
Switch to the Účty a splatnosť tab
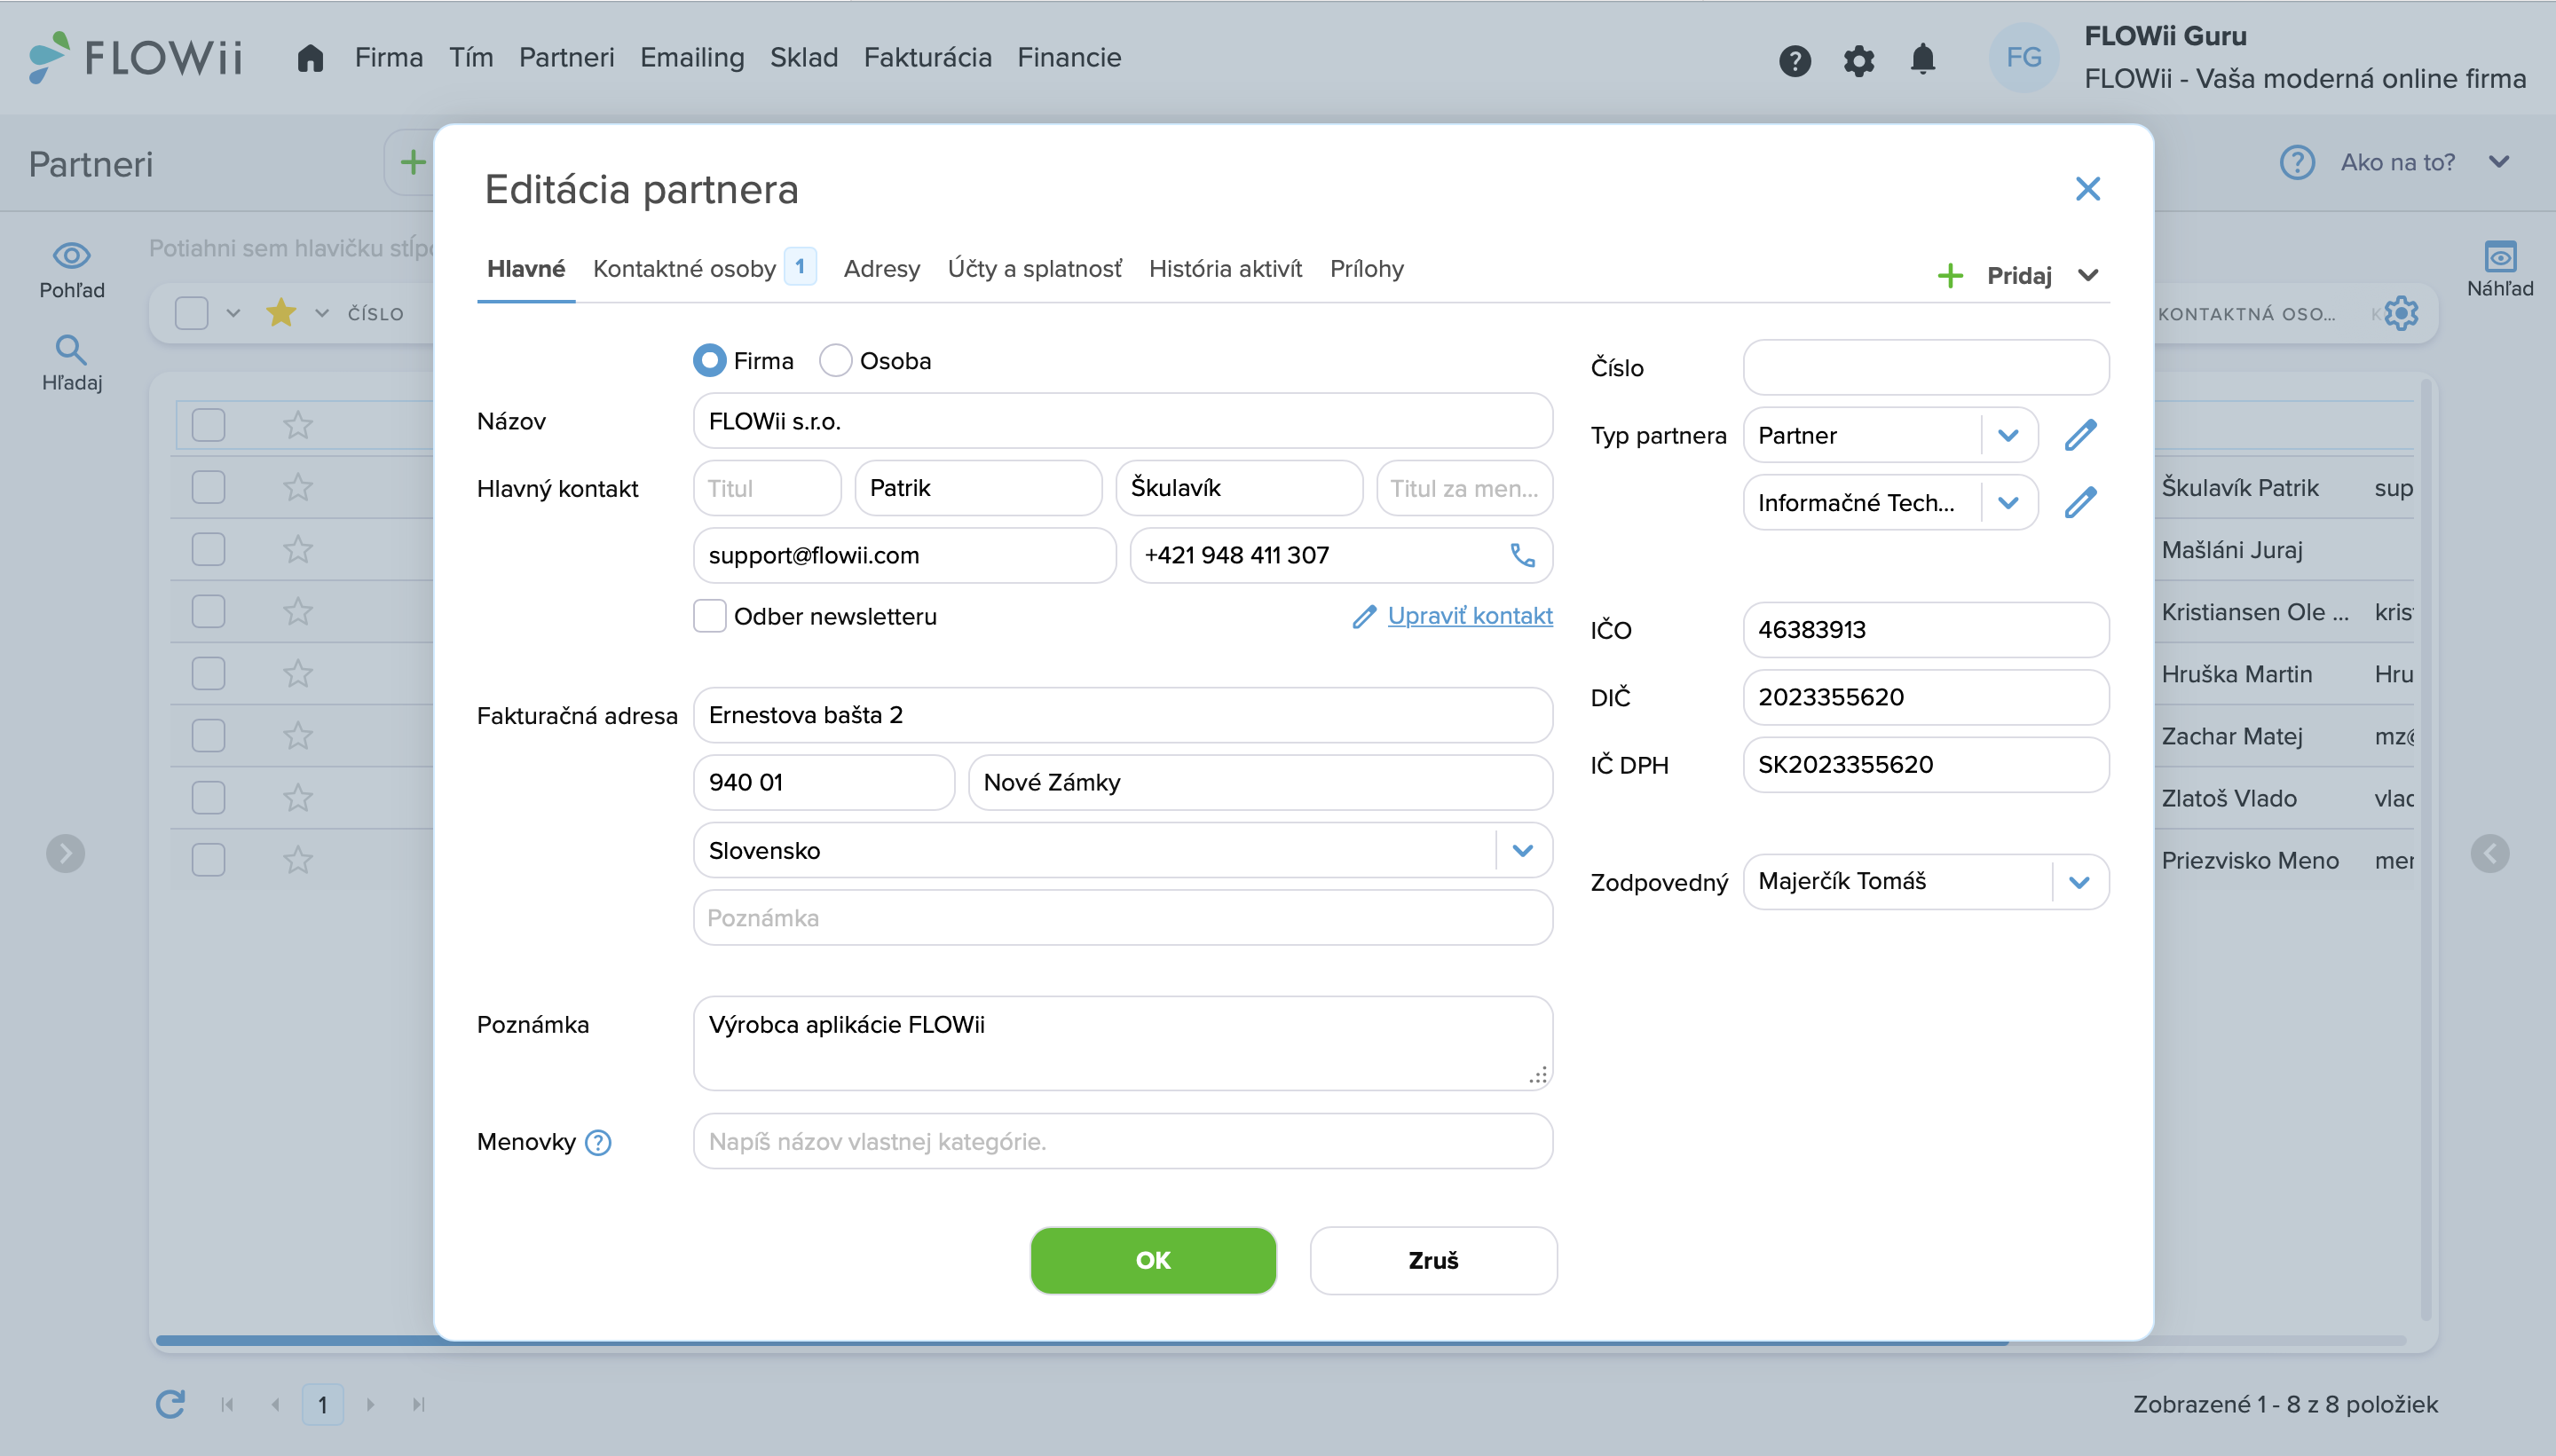[1034, 268]
